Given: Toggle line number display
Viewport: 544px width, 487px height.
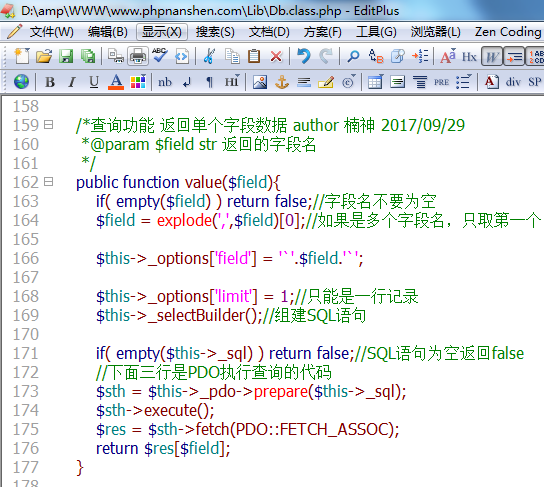Looking at the screenshot, I should coord(535,56).
